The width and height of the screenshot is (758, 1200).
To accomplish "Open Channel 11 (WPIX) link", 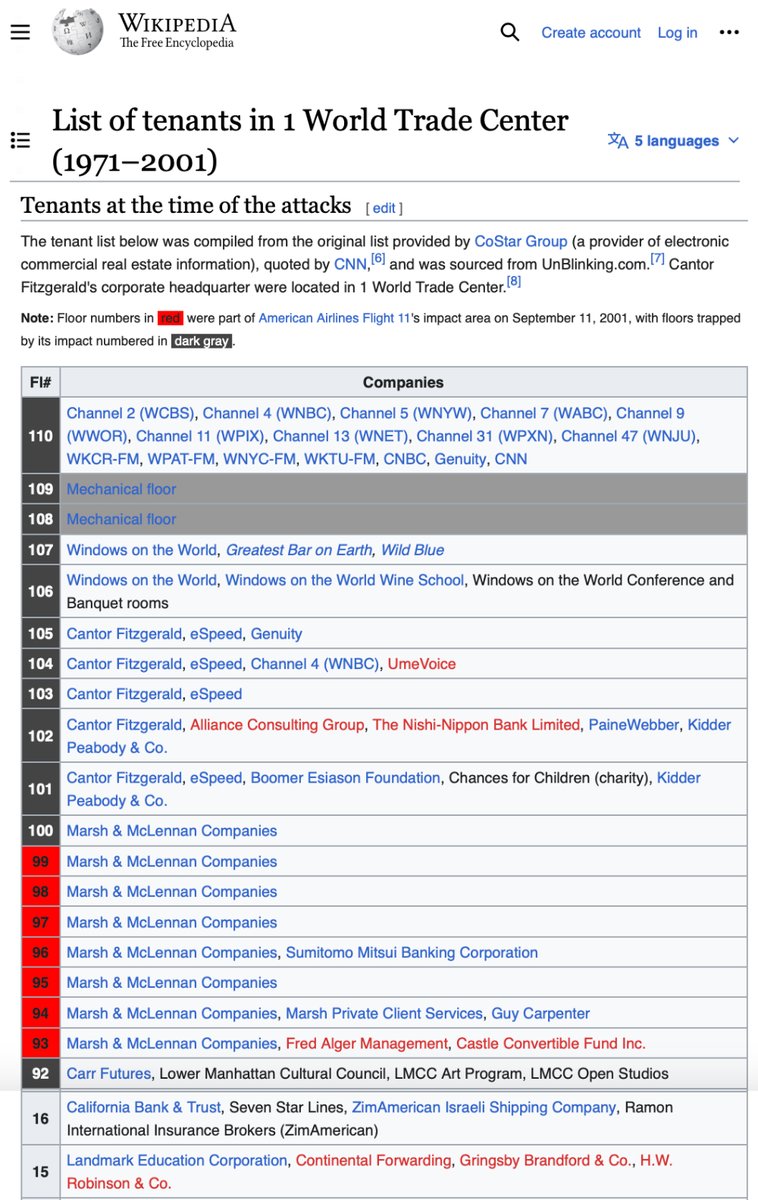I will 200,436.
